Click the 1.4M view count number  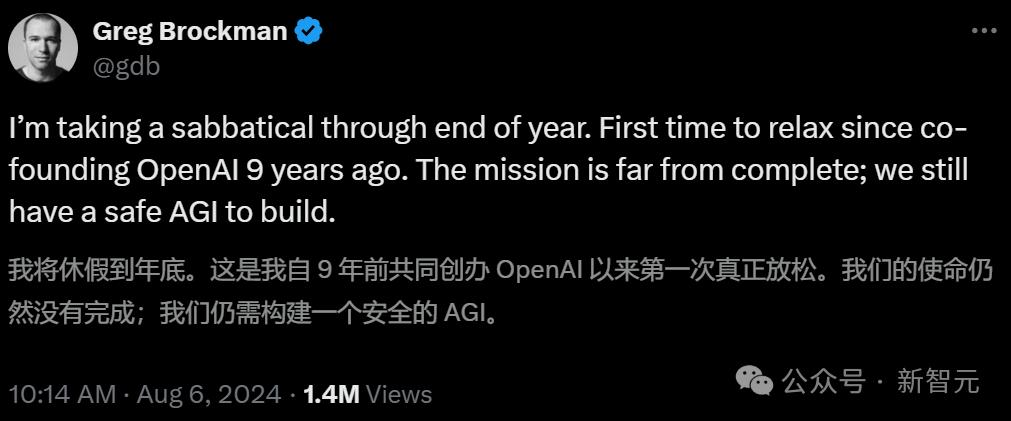(x=331, y=394)
